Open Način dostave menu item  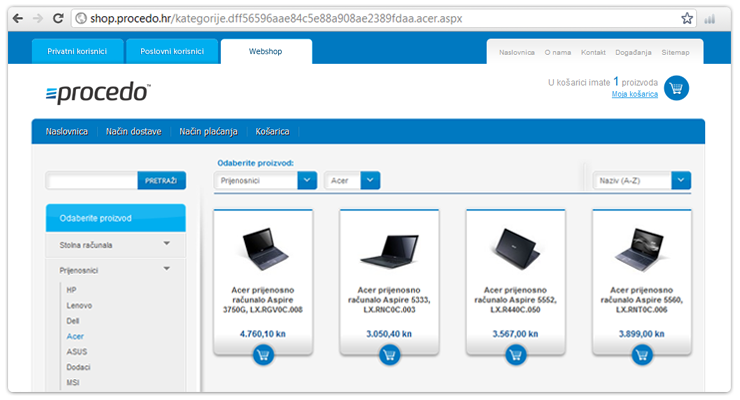pyautogui.click(x=134, y=132)
